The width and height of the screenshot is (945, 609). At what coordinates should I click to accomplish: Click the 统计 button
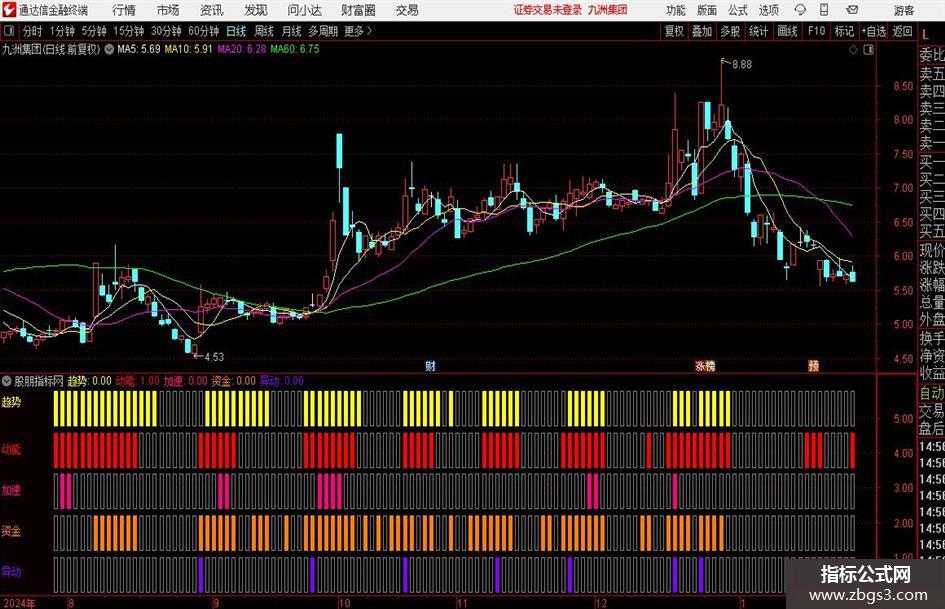tap(758, 31)
